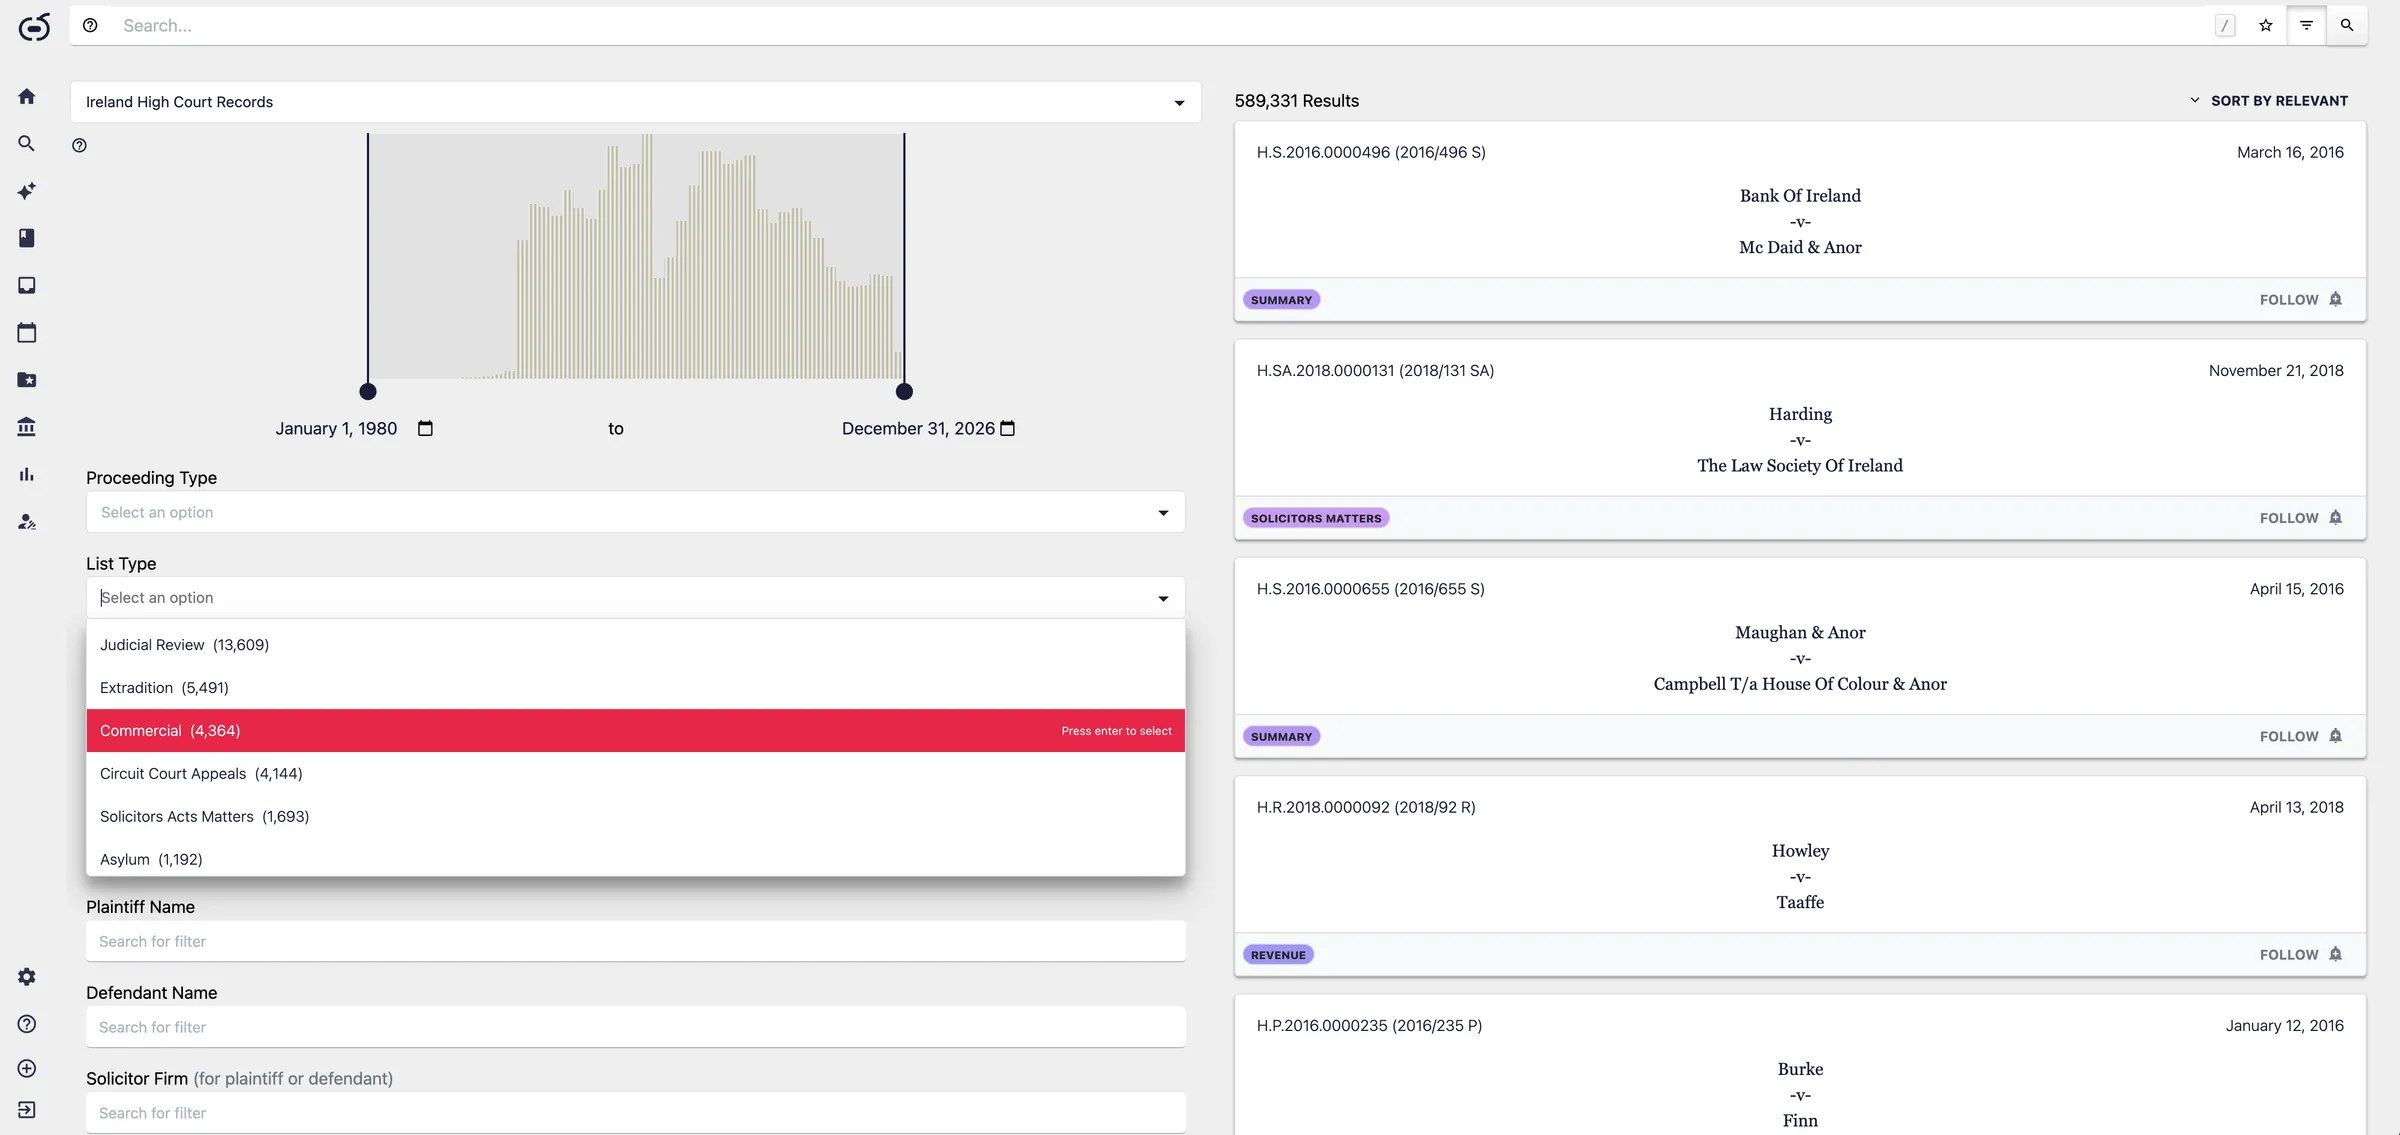2400x1135 pixels.
Task: Open the bar chart analytics sidebar icon
Action: 27,475
